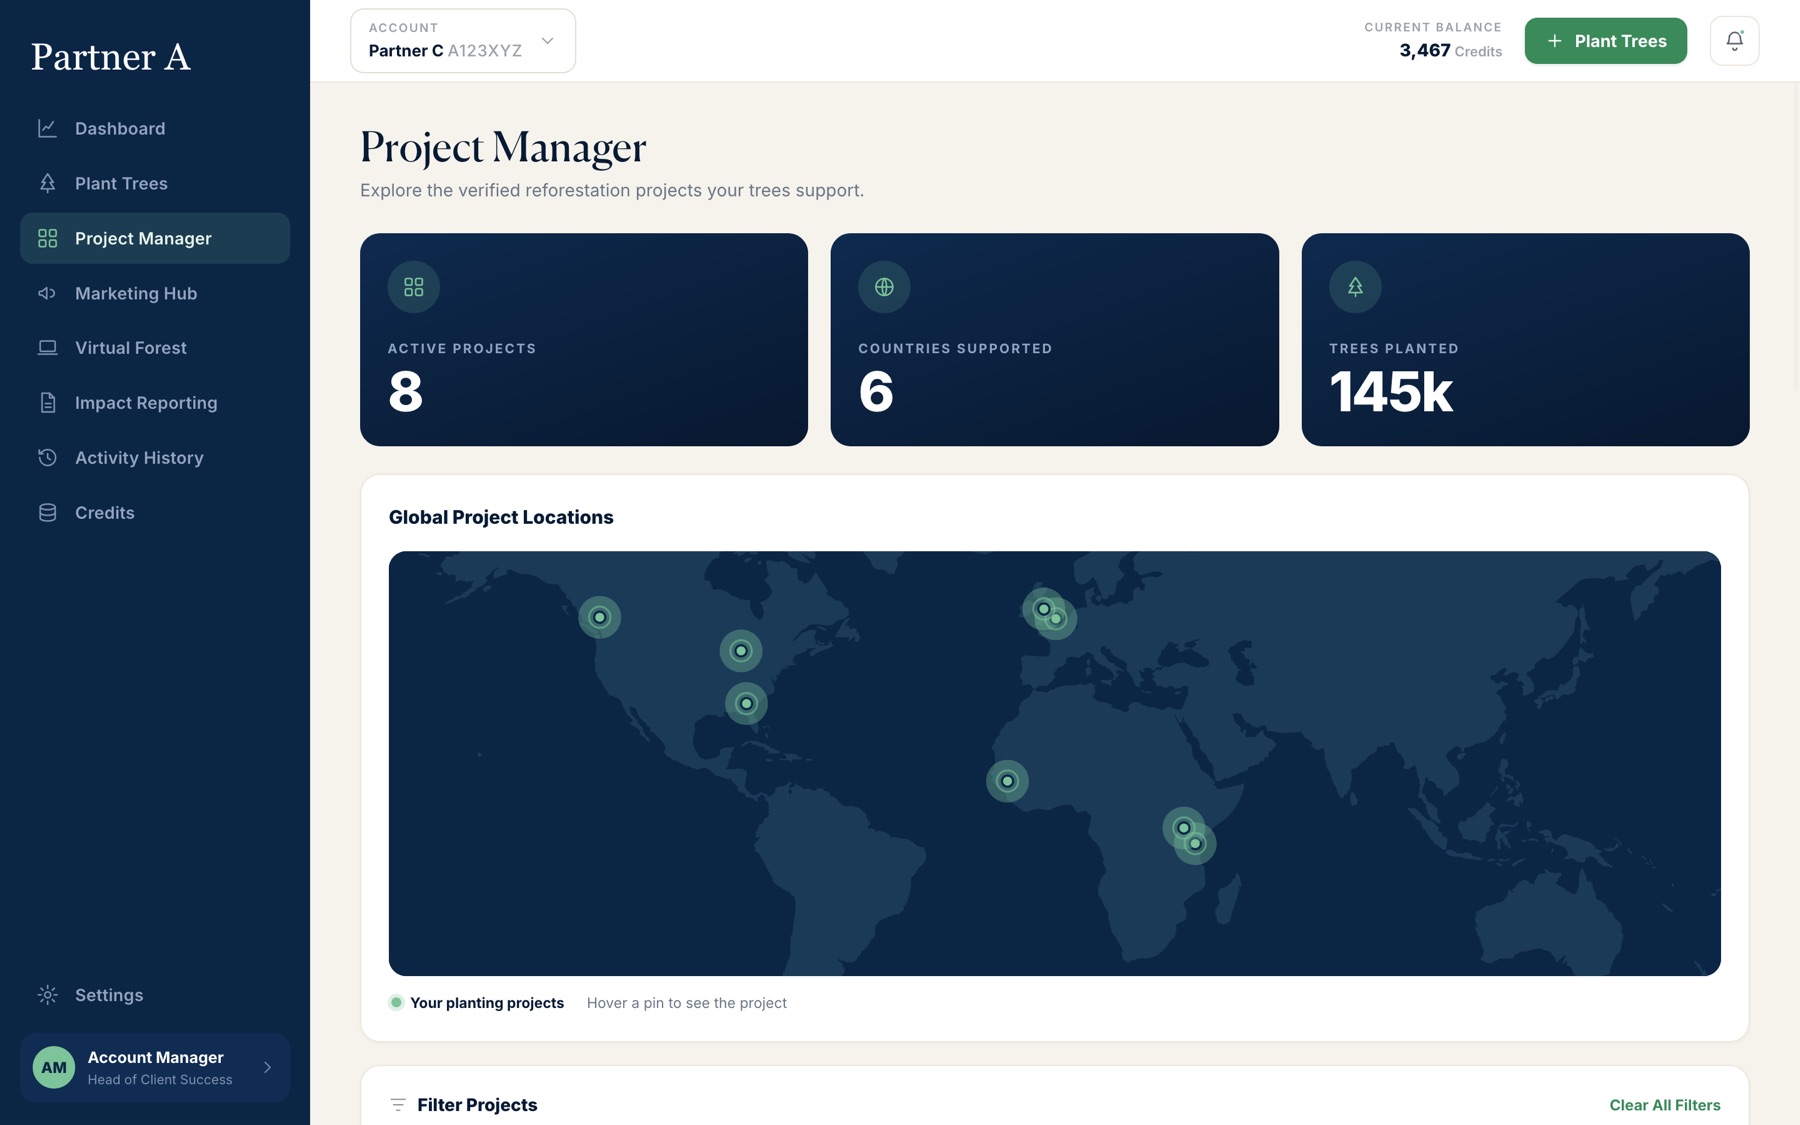This screenshot has width=1800, height=1125.
Task: Open Credits page in sidebar
Action: coord(155,512)
